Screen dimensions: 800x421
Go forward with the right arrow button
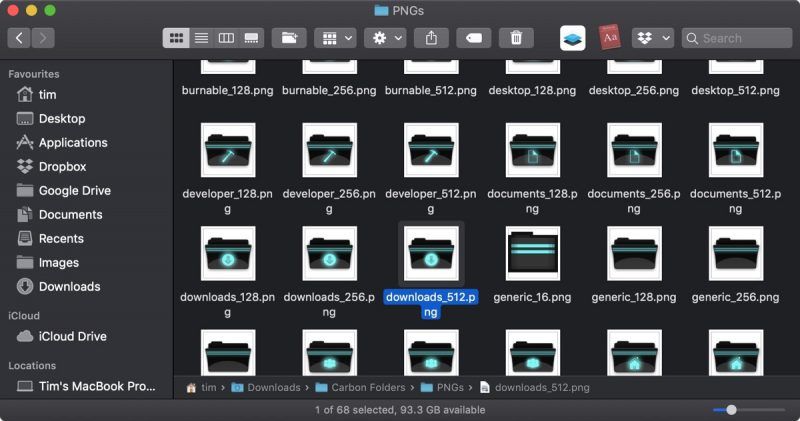pos(43,38)
